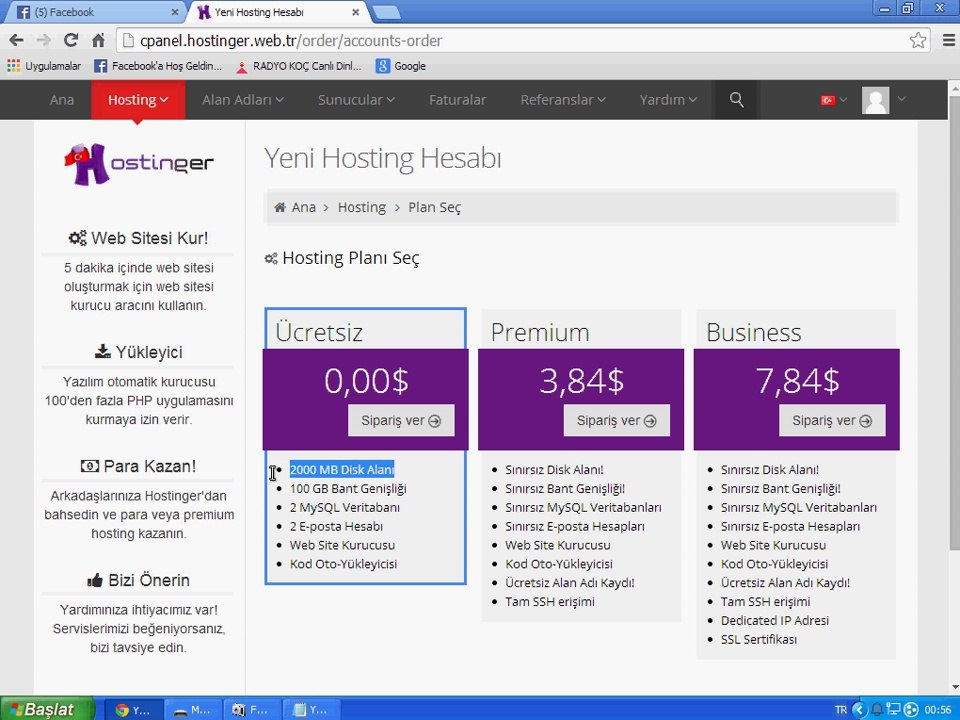Open RADYO KOÇ Canlı Dinl bookmark

click(x=299, y=66)
